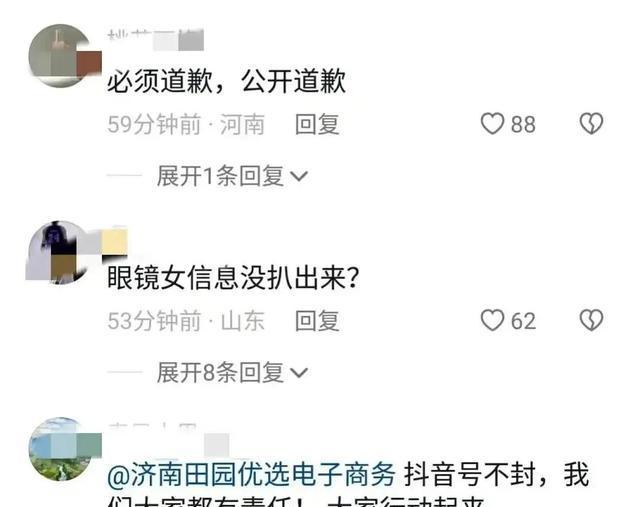Tap the 88 like count
This screenshot has height=507, width=640.
[x=523, y=124]
